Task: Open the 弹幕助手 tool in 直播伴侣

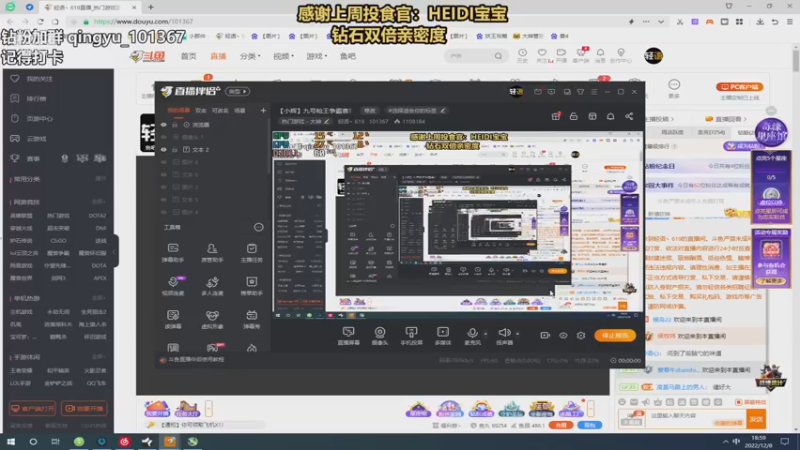Action: [x=173, y=252]
